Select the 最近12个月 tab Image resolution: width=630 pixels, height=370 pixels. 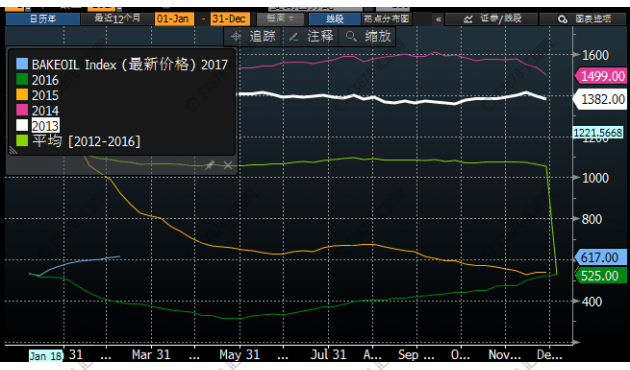[x=117, y=19]
